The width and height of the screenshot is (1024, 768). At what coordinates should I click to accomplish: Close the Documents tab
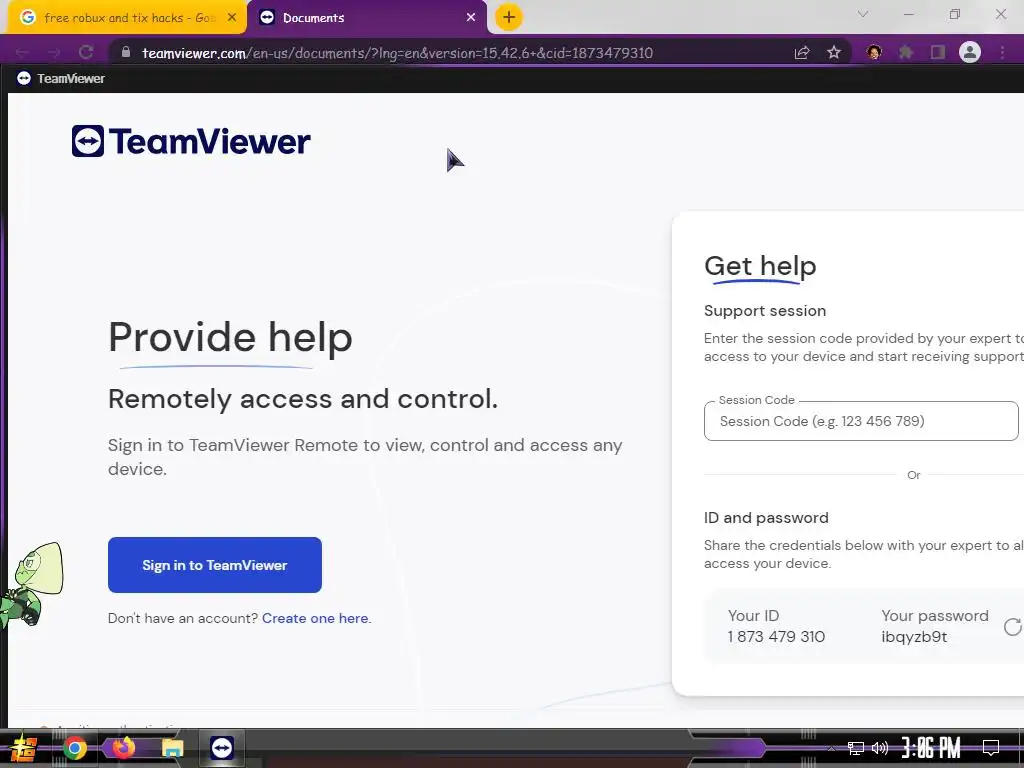tap(471, 18)
